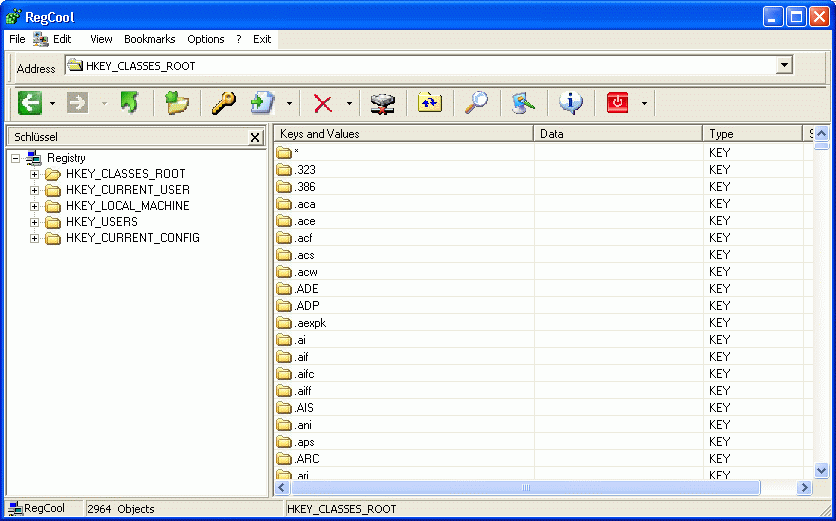Open the ? help menu
The width and height of the screenshot is (836, 521).
pyautogui.click(x=239, y=39)
